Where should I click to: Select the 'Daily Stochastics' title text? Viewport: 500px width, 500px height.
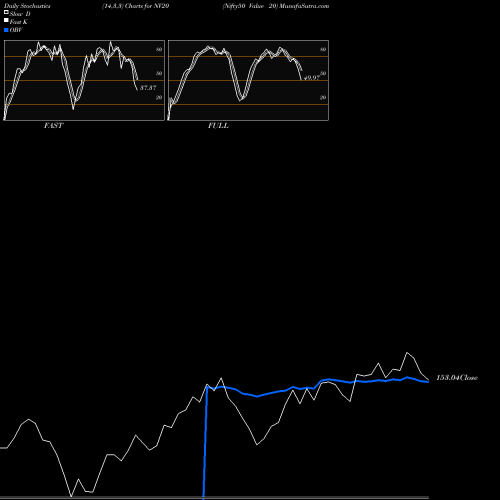(x=27, y=6)
